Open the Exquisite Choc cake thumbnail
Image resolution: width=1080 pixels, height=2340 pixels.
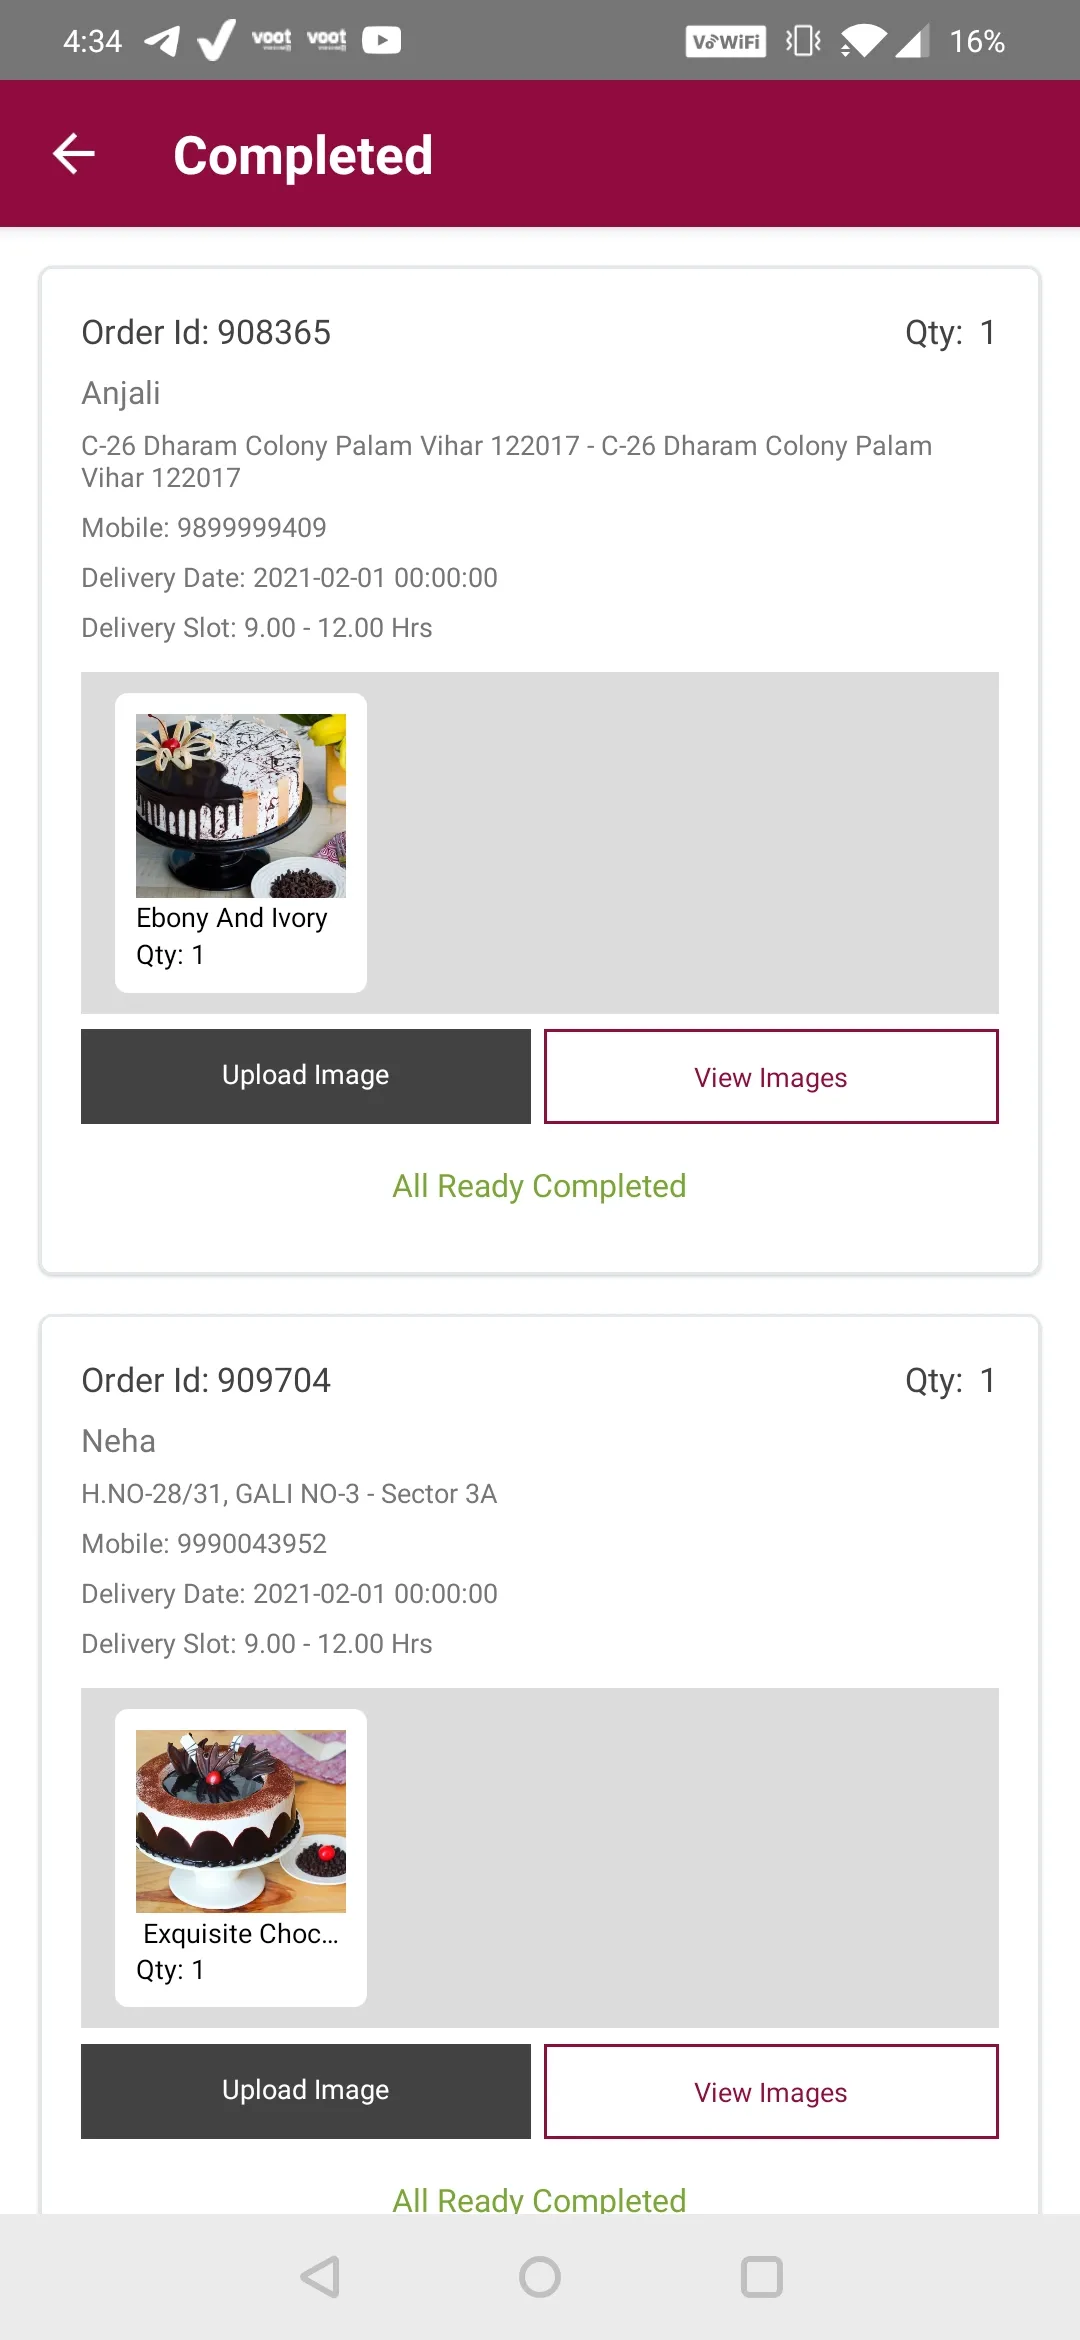pos(241,1821)
